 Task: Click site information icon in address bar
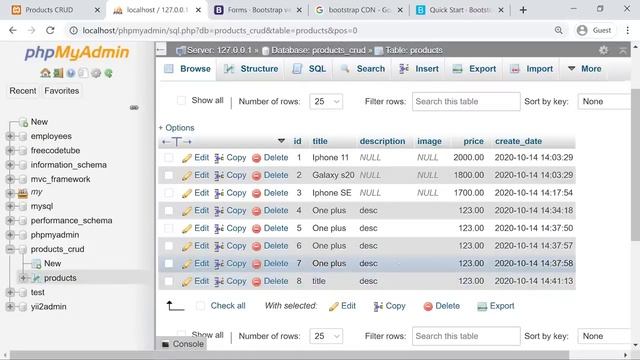[73, 30]
